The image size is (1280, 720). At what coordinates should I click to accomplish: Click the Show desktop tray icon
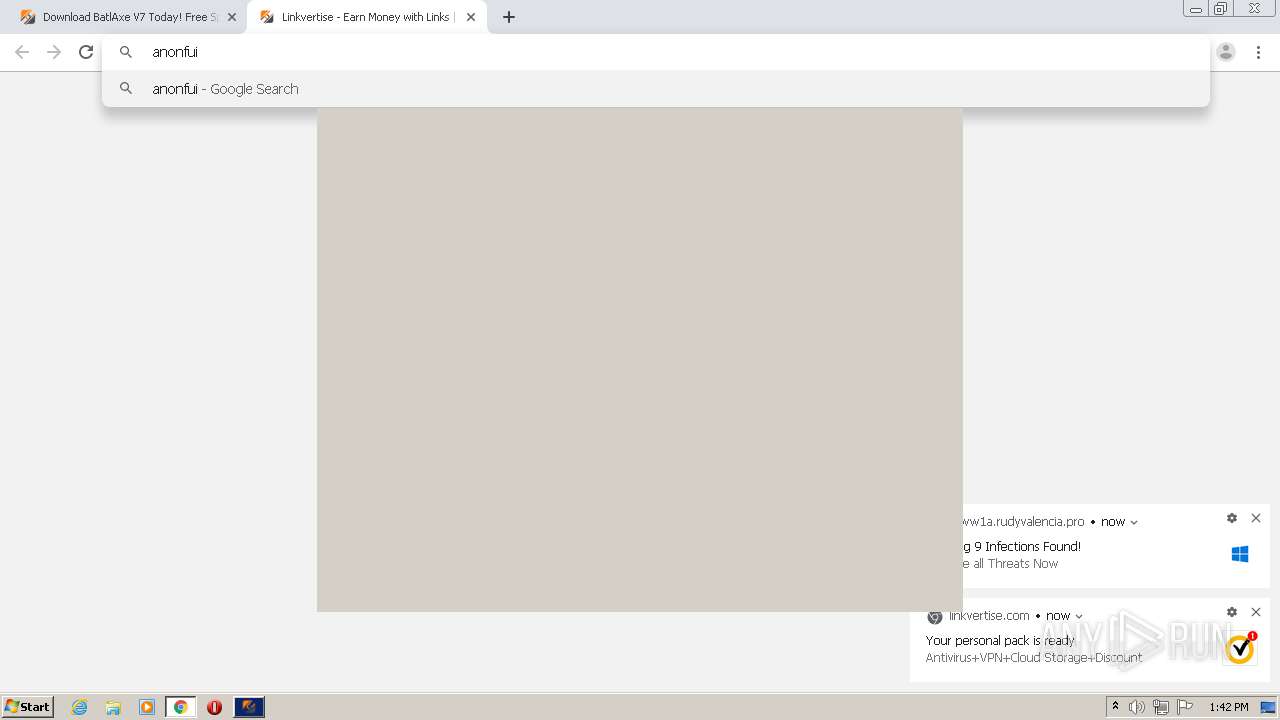1268,707
